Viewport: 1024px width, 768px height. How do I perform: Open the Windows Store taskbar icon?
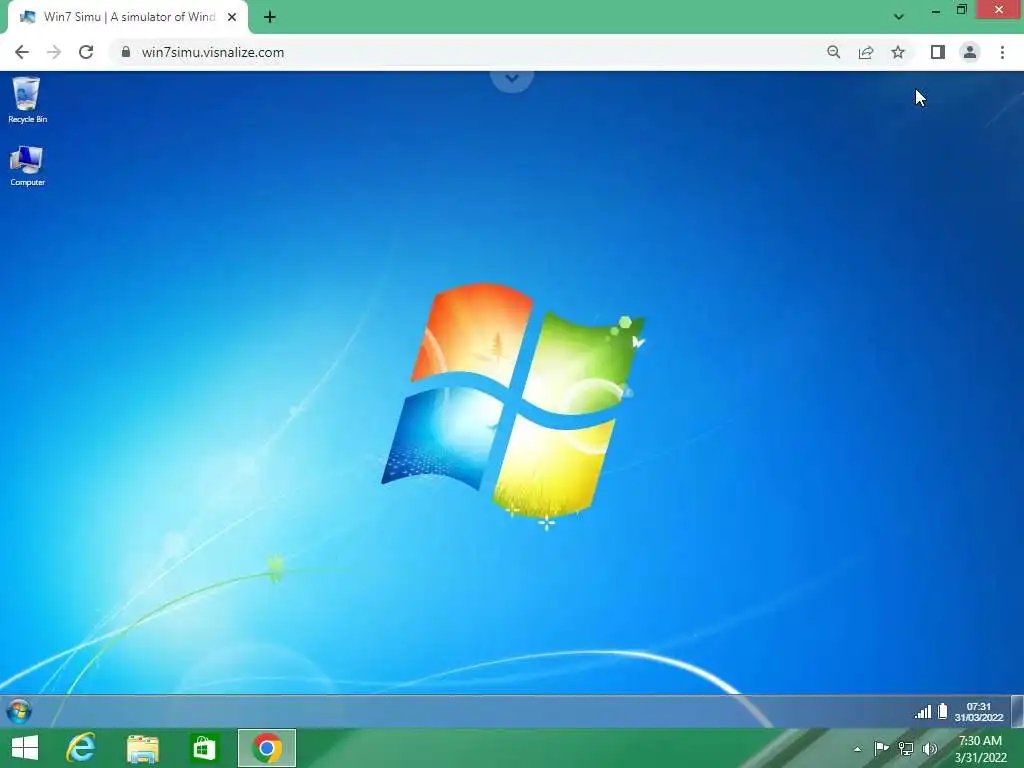coord(204,748)
